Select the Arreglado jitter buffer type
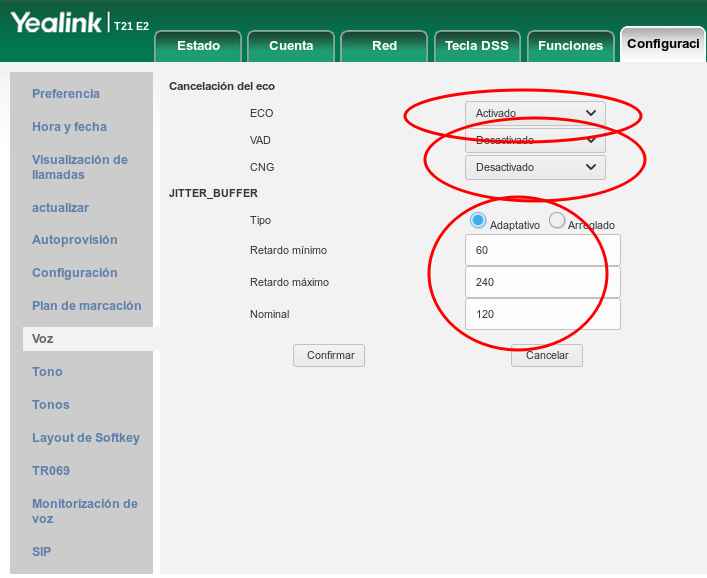Screen dimensions: 707x578 557,221
